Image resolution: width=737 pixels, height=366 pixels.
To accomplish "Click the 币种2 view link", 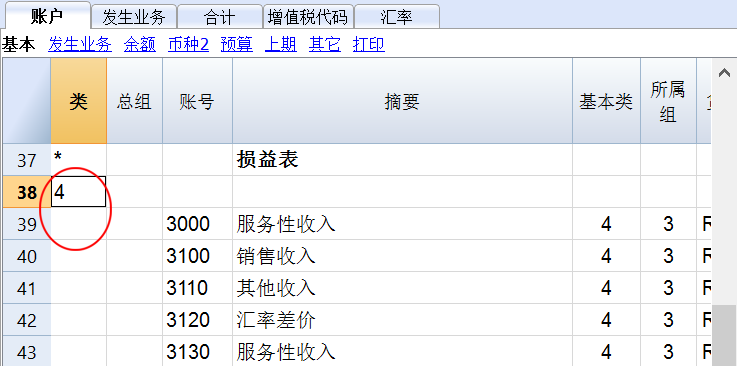I will click(x=188, y=44).
